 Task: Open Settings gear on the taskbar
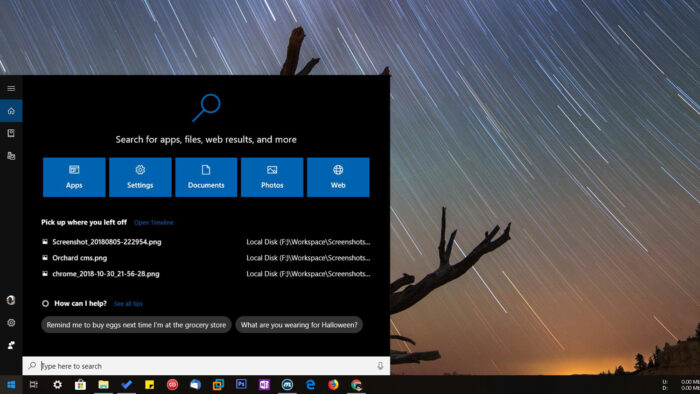[x=57, y=385]
